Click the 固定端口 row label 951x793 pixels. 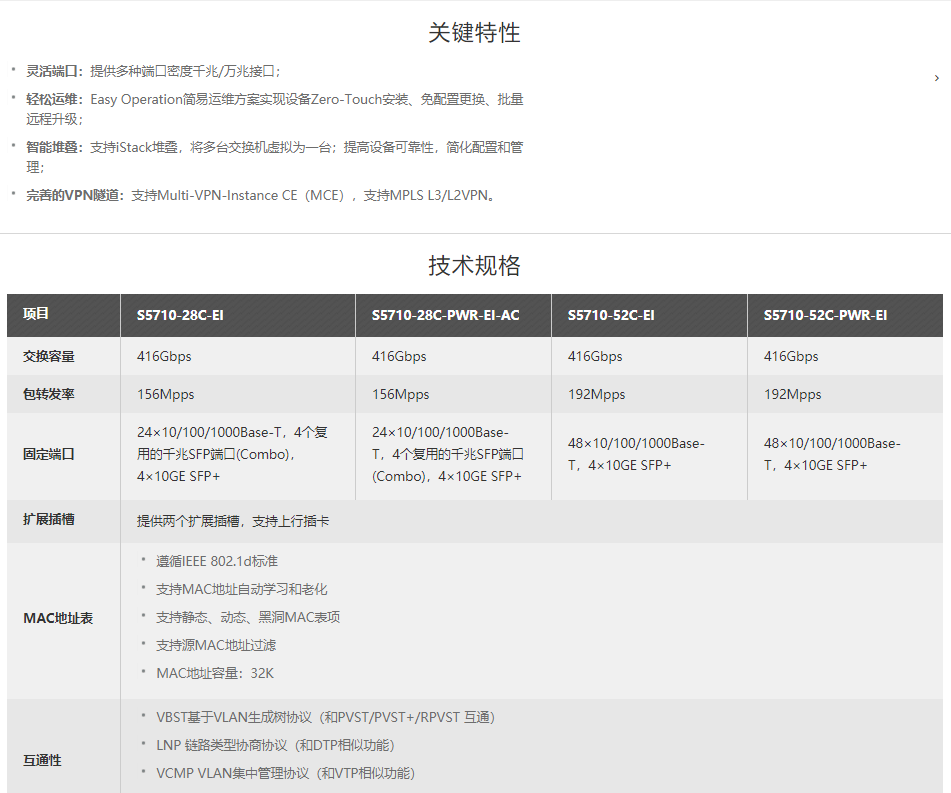pyautogui.click(x=49, y=454)
